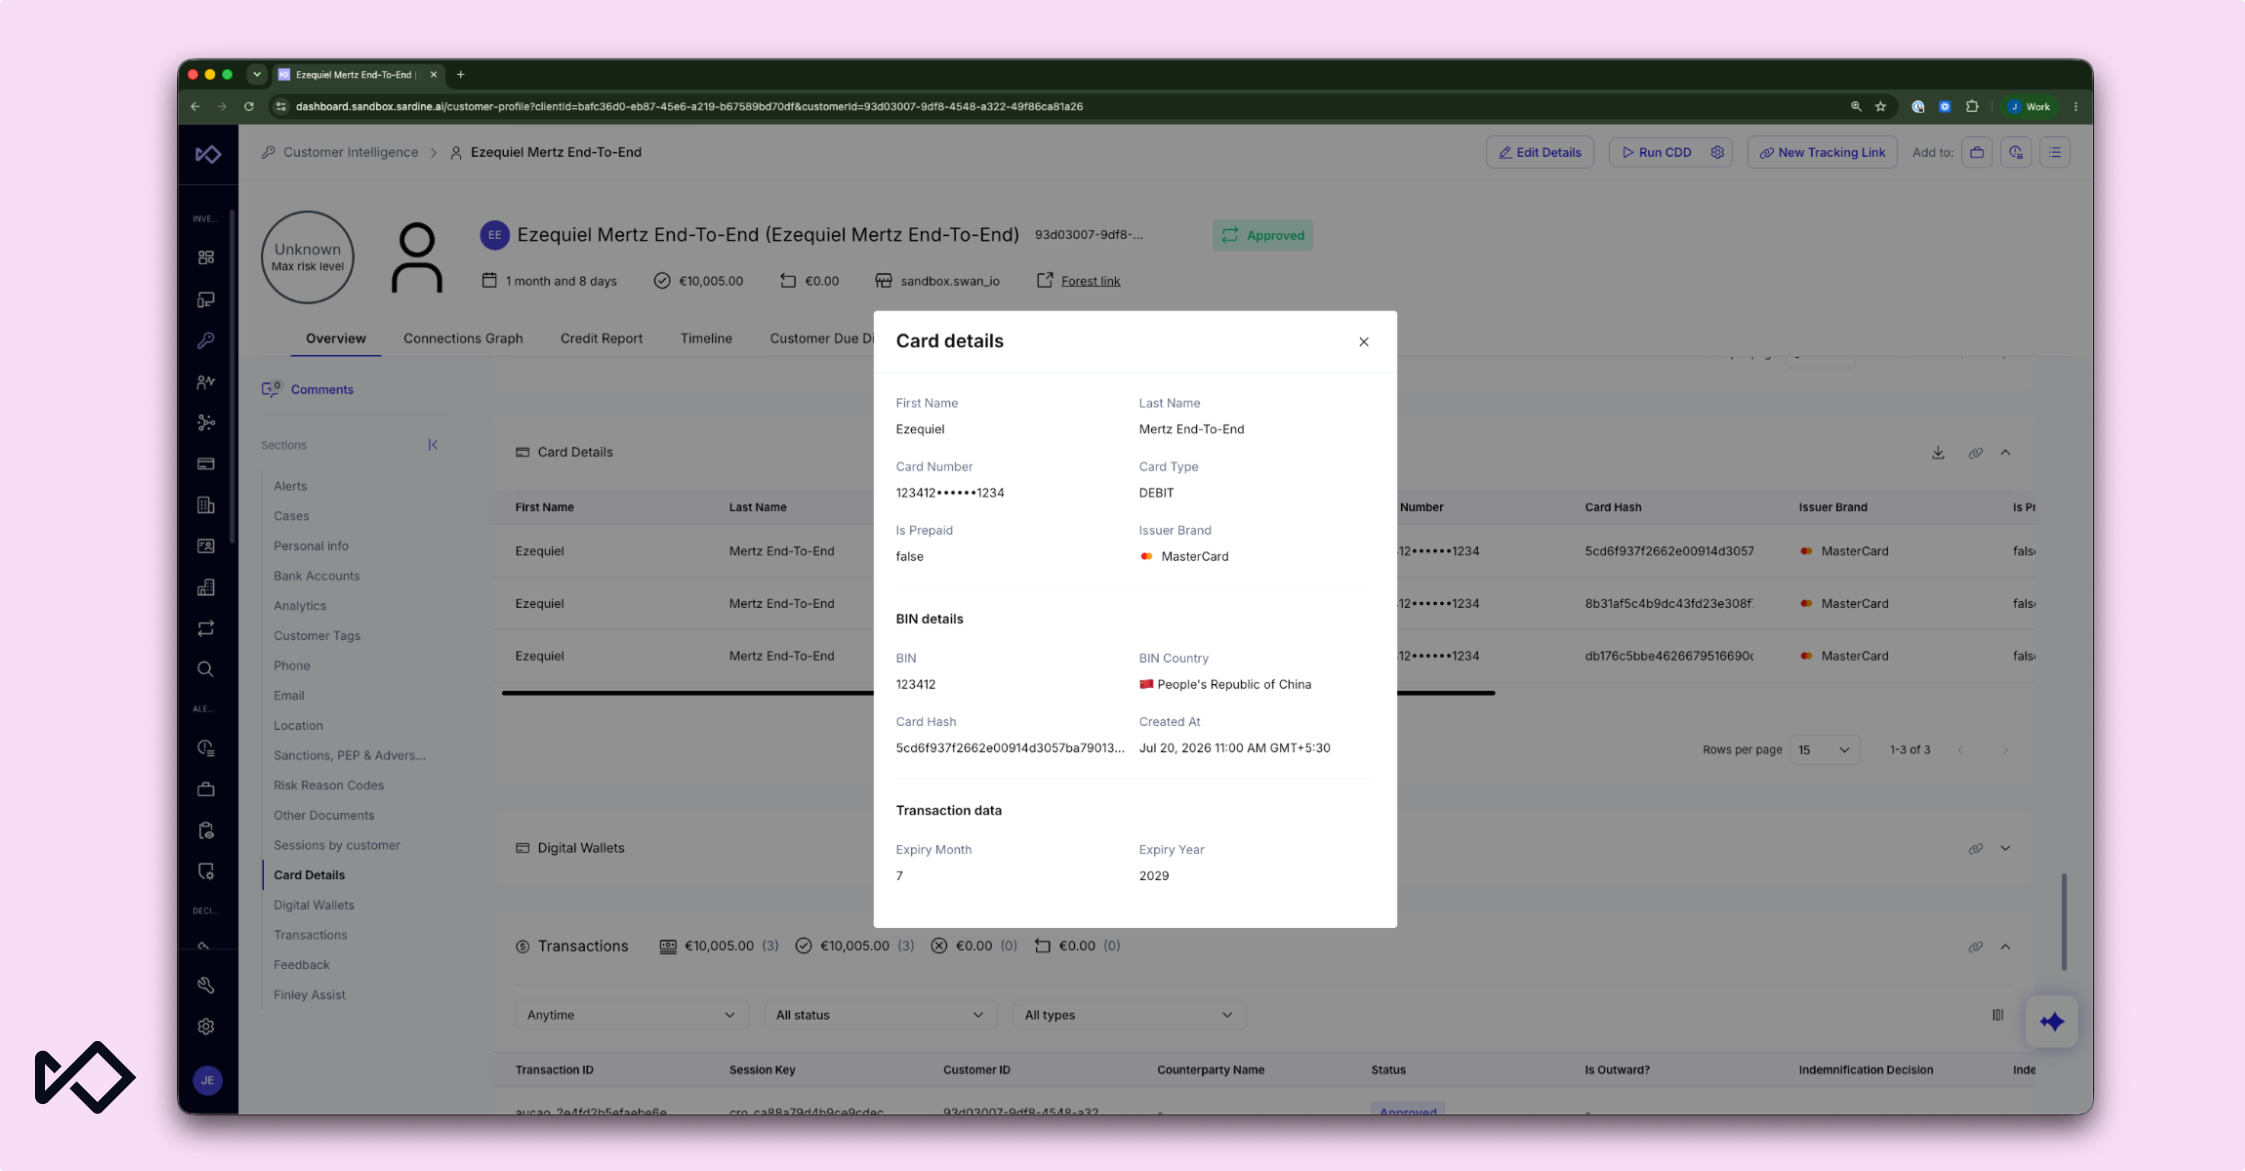This screenshot has height=1171, width=2245.
Task: Click the Run CDD button
Action: [1656, 152]
